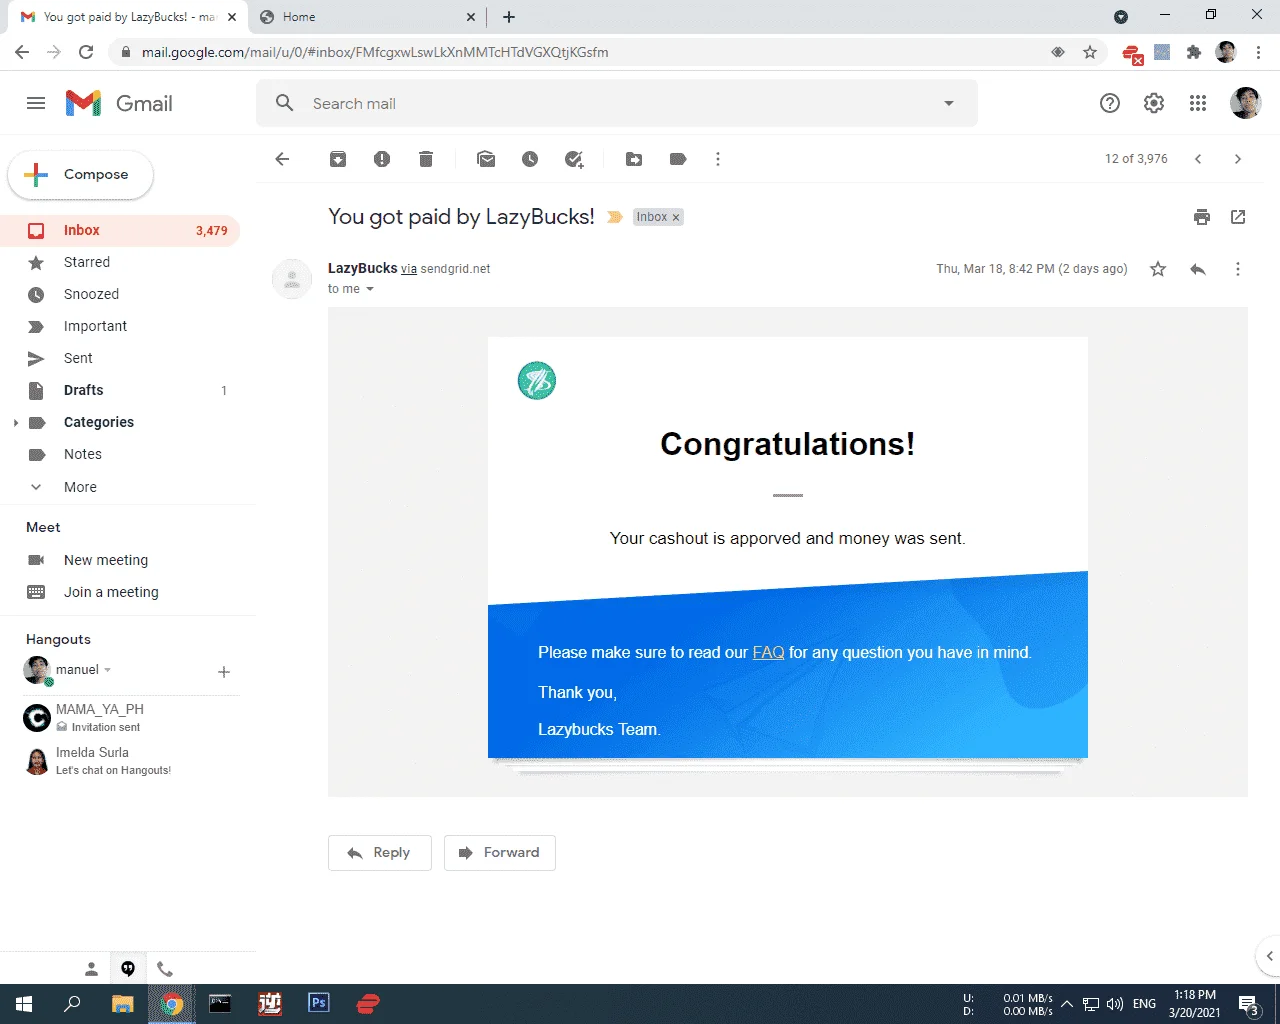Toggle the importance marker beside the subject

pos(615,217)
